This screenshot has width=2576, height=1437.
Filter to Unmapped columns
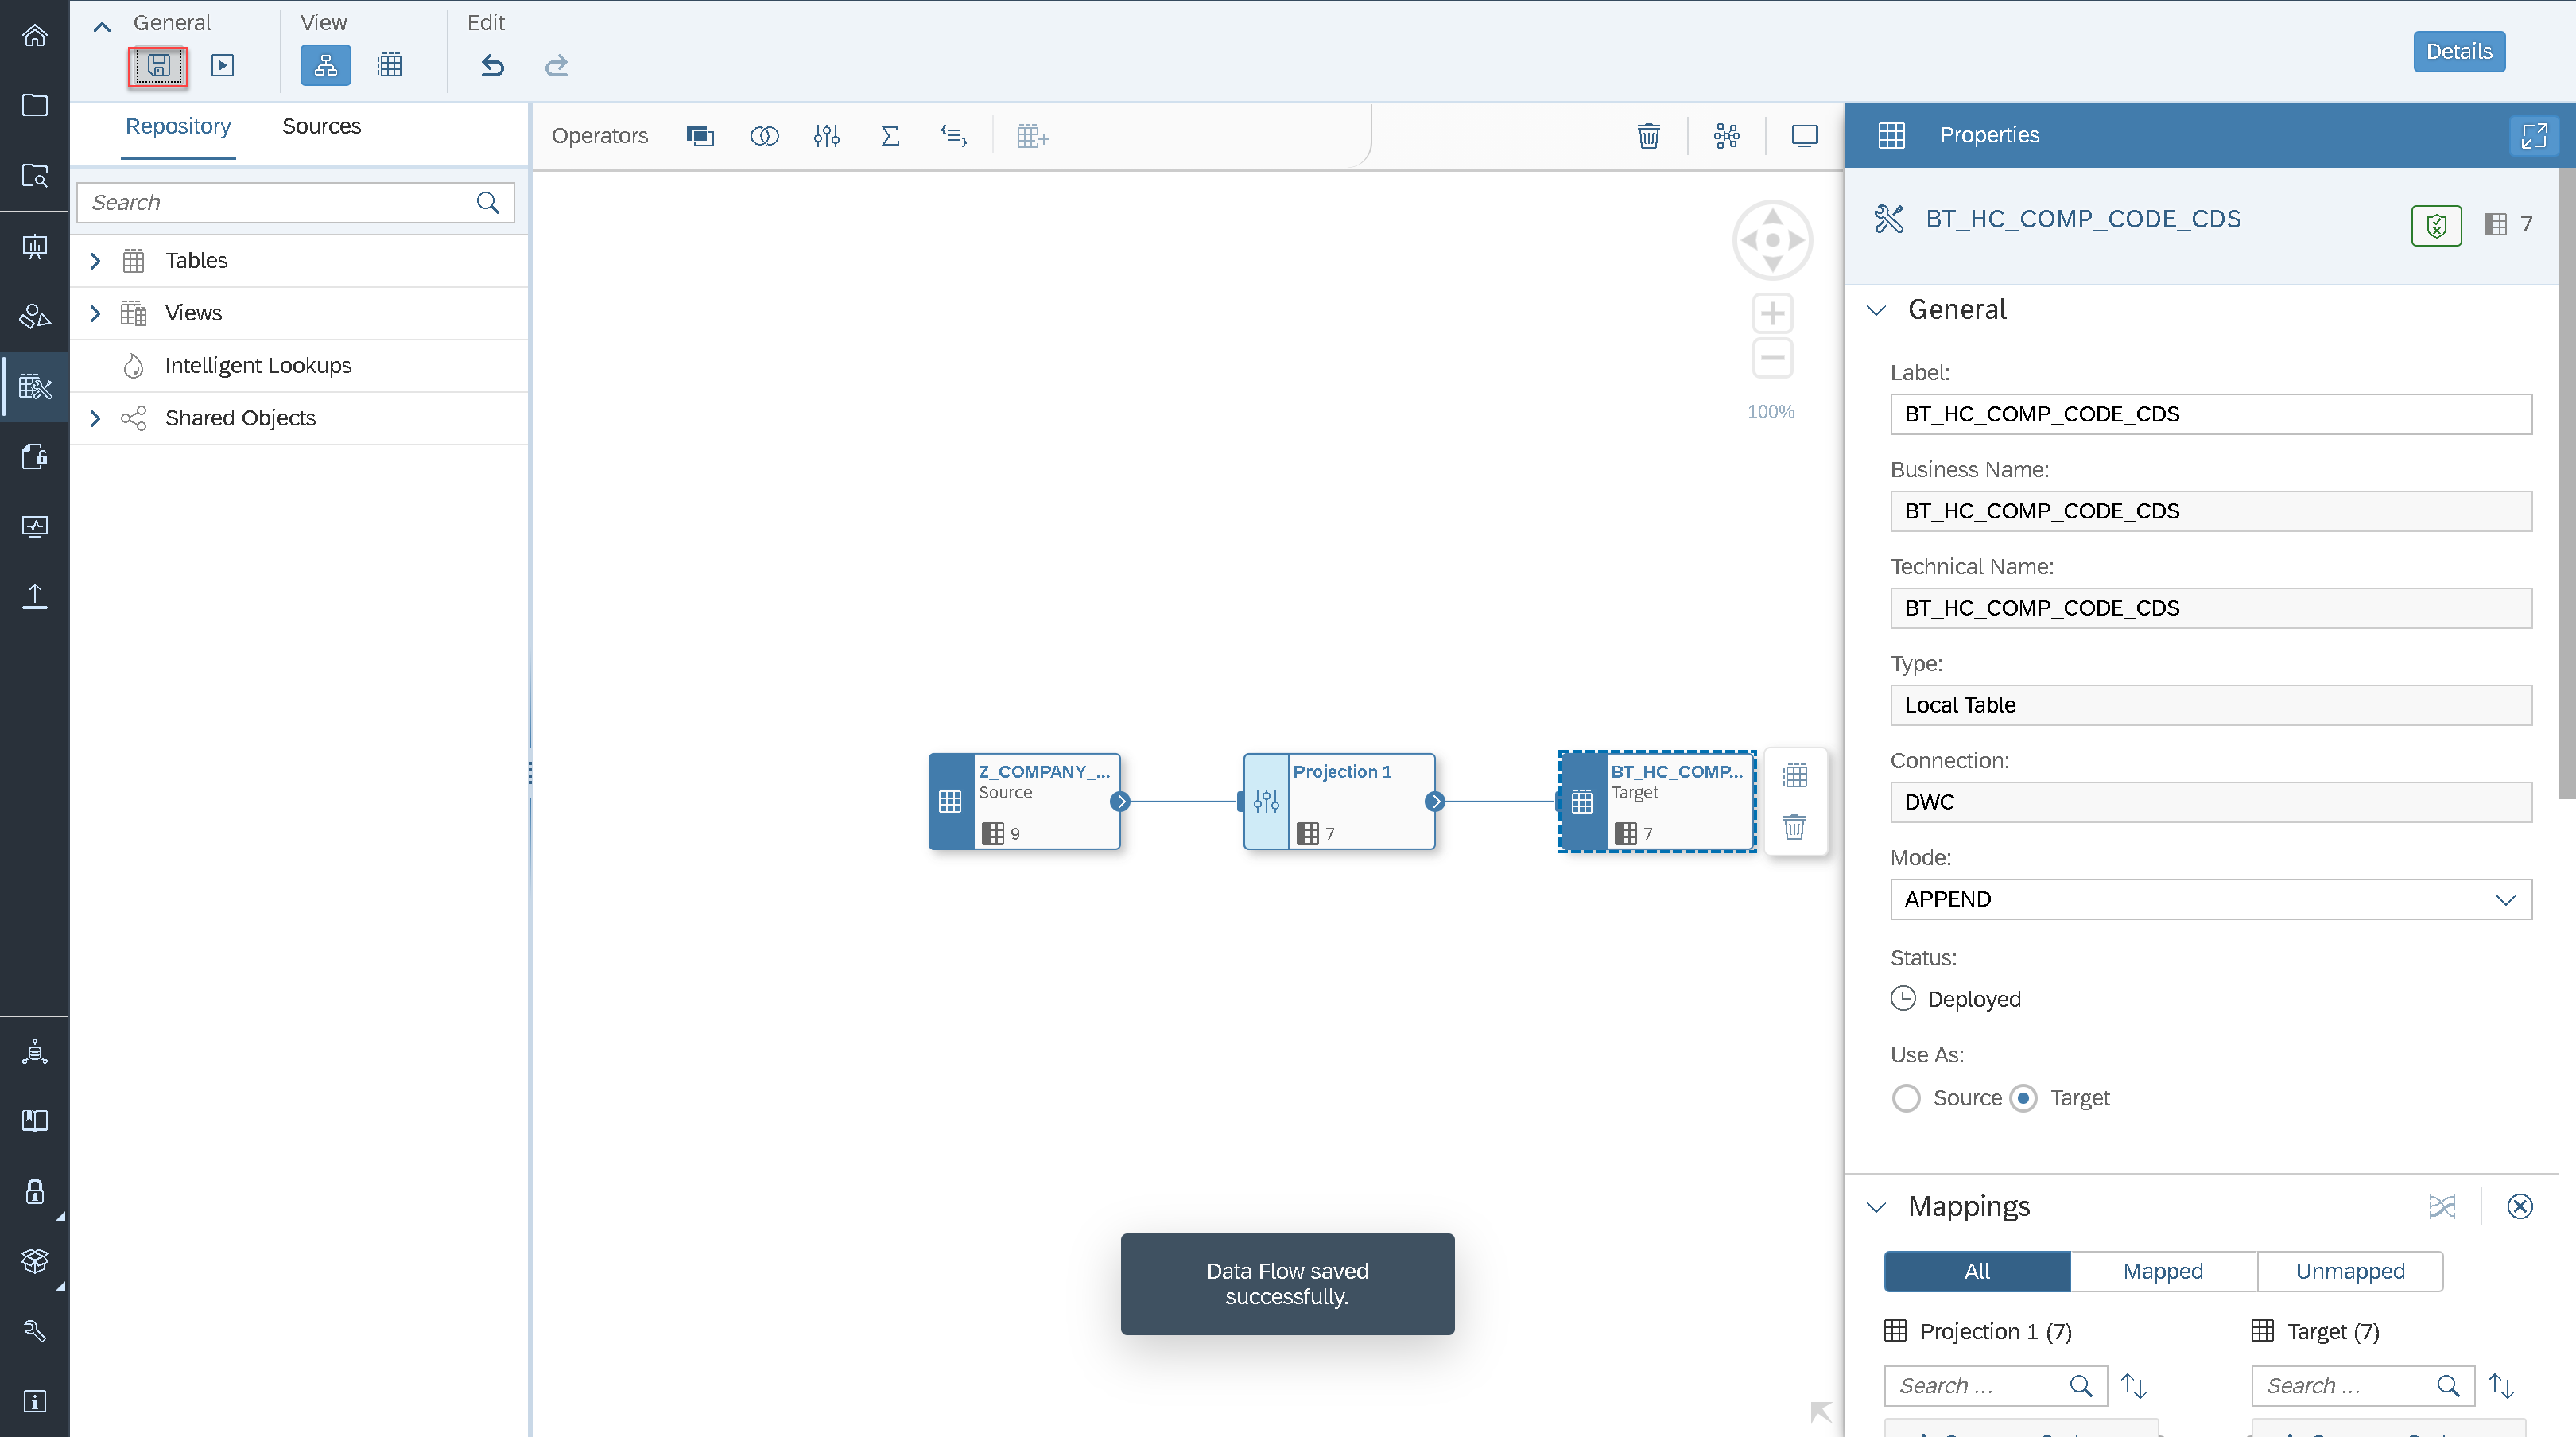click(2350, 1271)
